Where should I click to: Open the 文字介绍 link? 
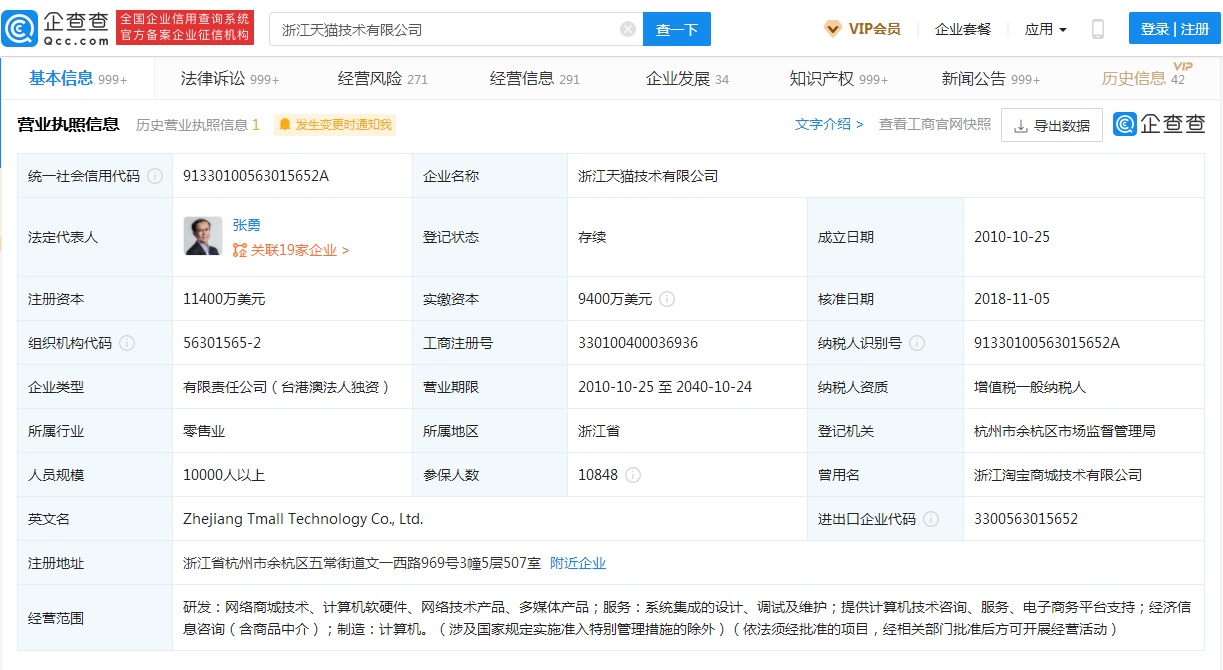coord(829,124)
